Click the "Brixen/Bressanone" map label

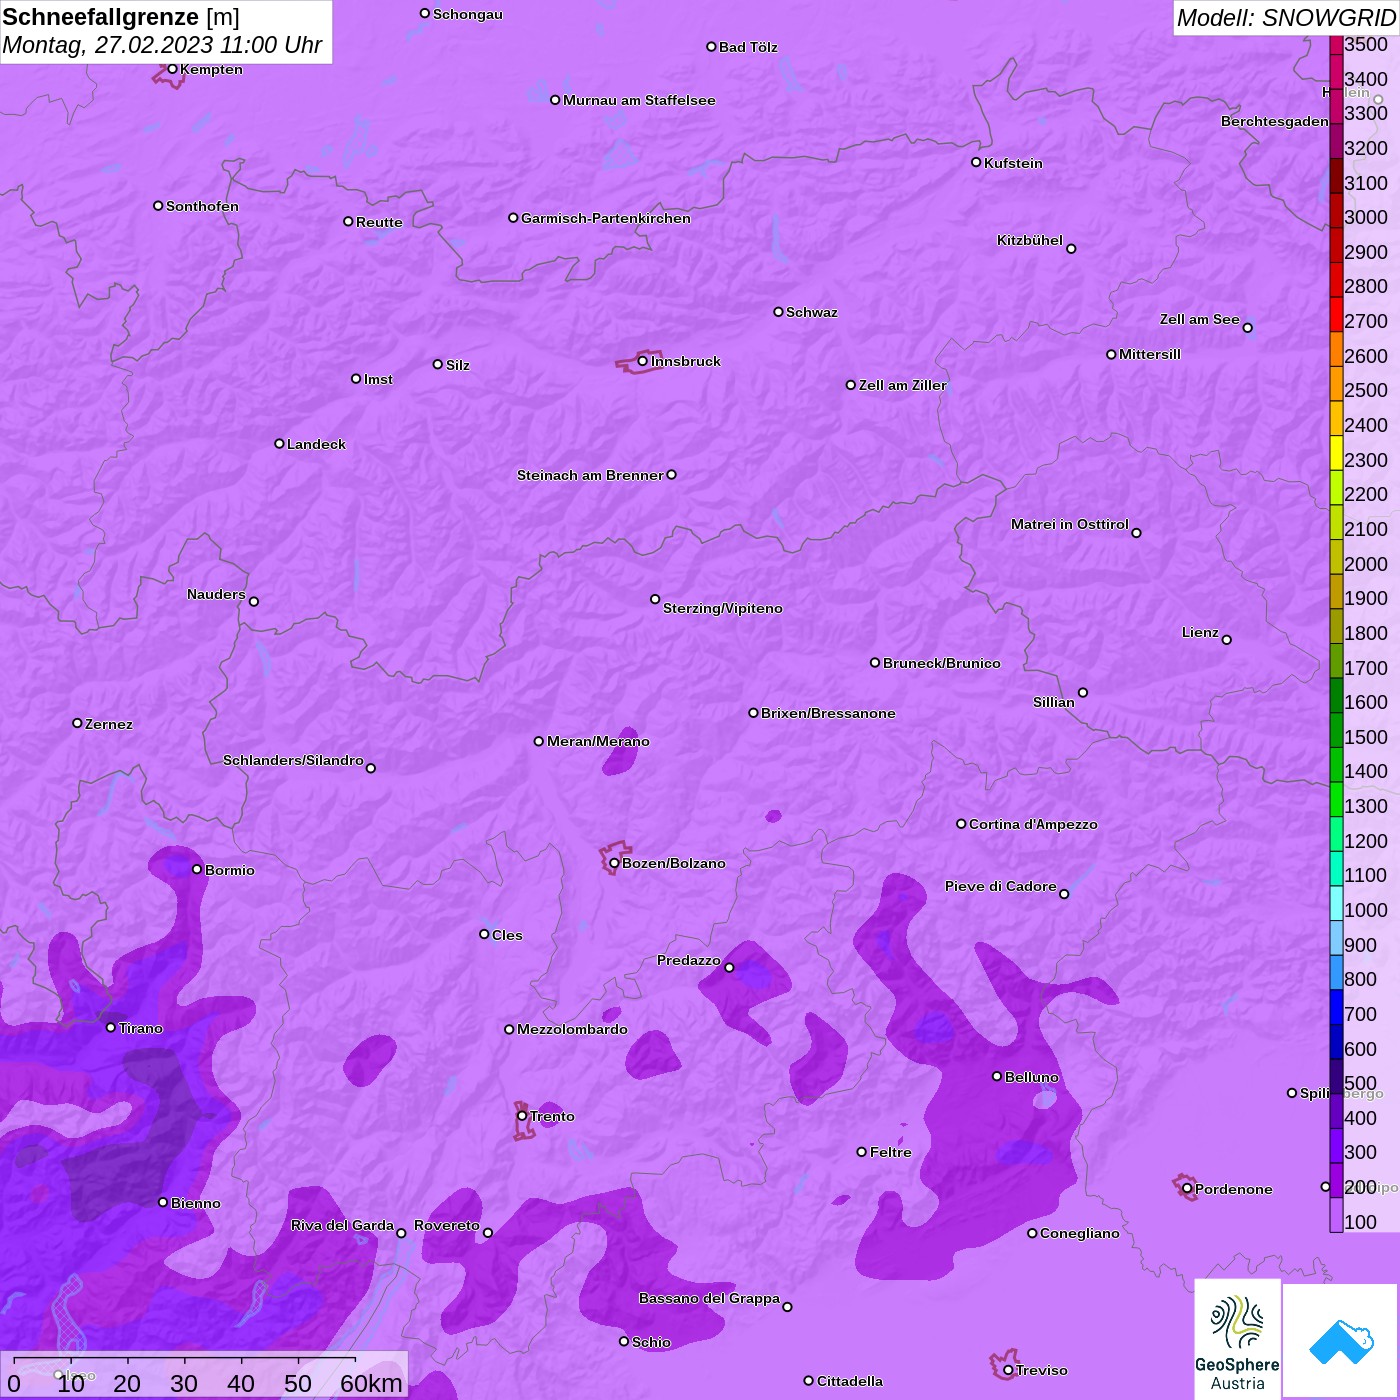click(828, 713)
